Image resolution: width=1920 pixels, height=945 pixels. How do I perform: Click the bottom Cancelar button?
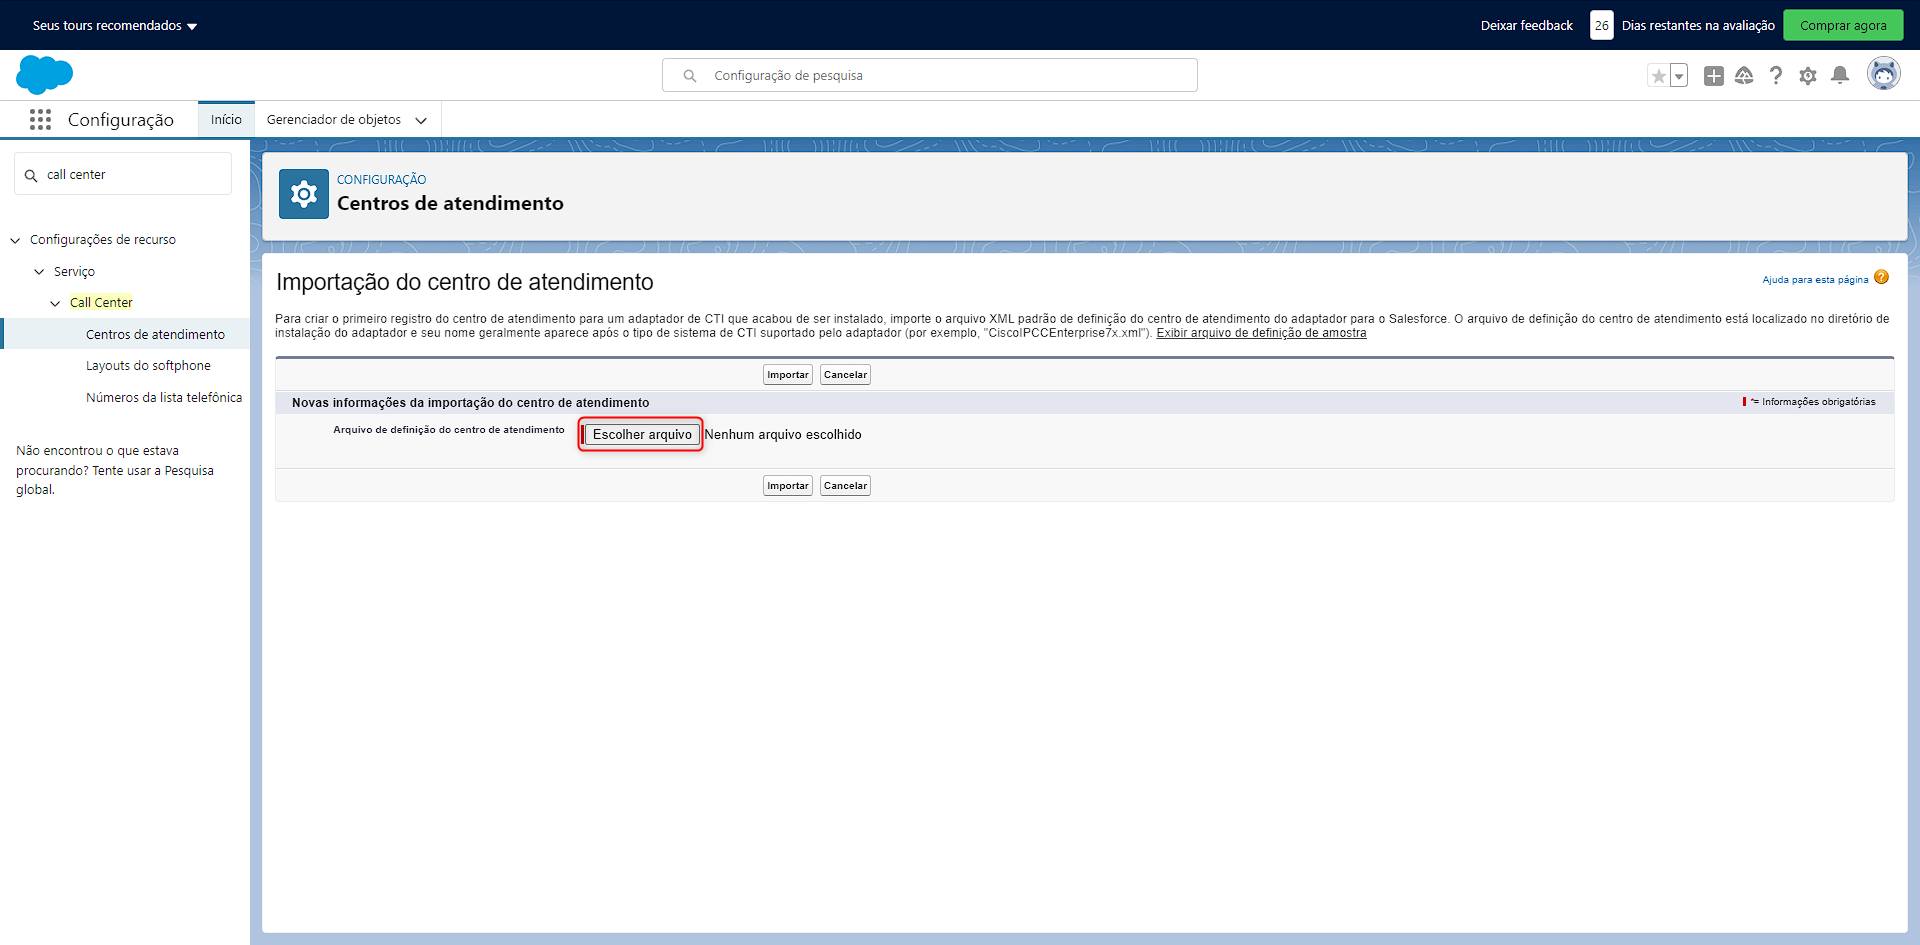(x=845, y=486)
